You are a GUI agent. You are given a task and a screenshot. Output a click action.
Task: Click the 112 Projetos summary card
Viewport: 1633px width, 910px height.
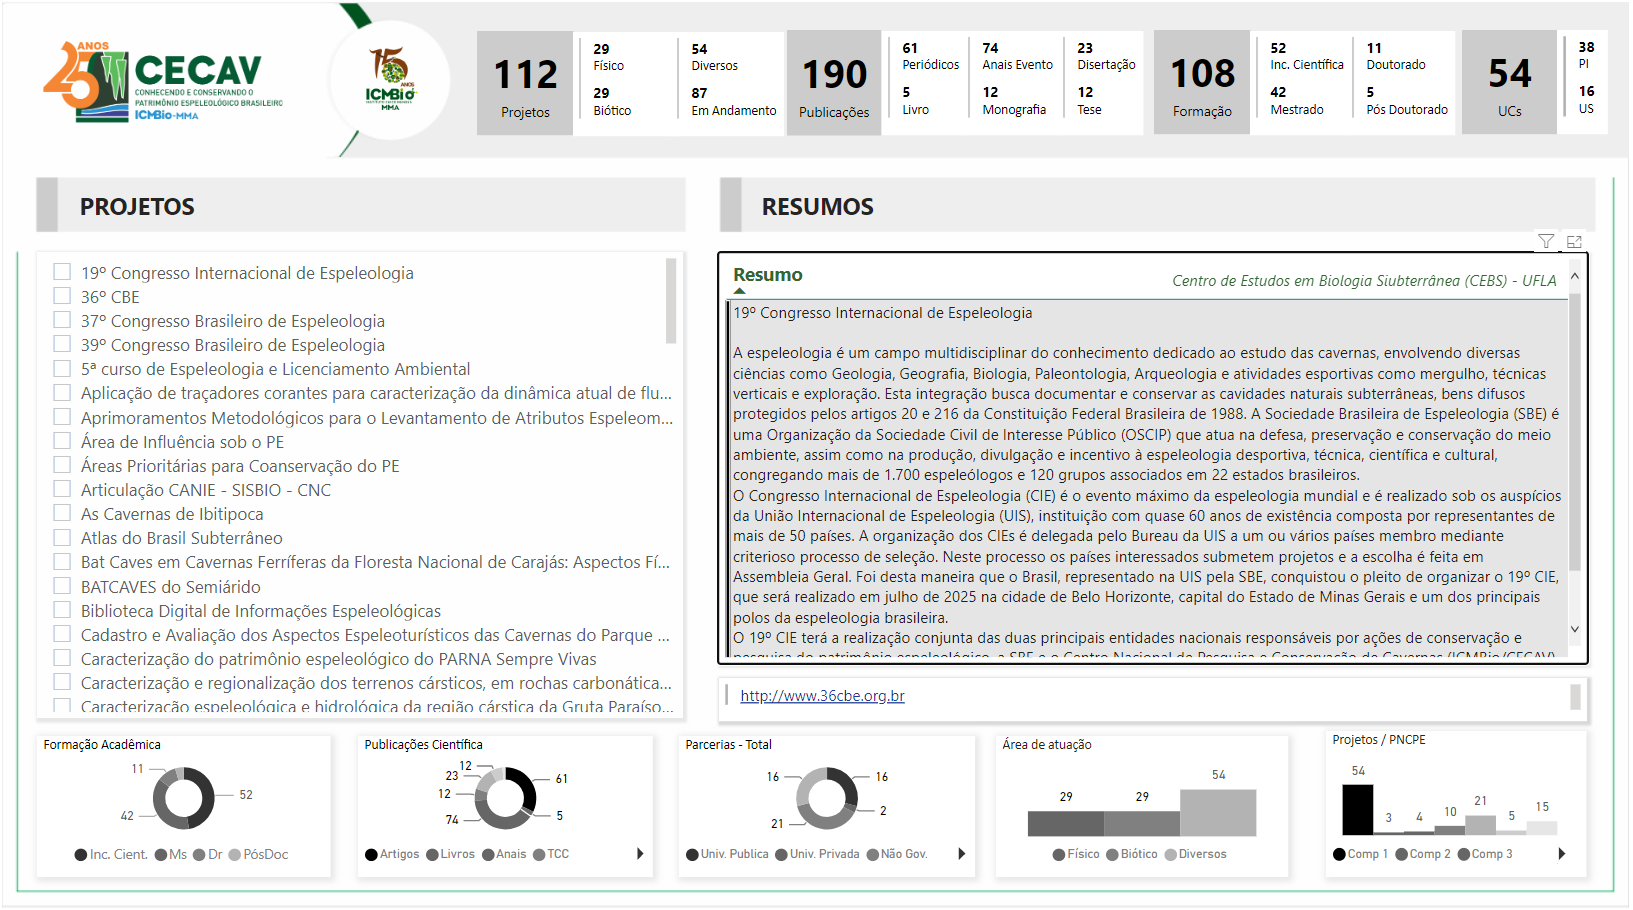(x=524, y=82)
